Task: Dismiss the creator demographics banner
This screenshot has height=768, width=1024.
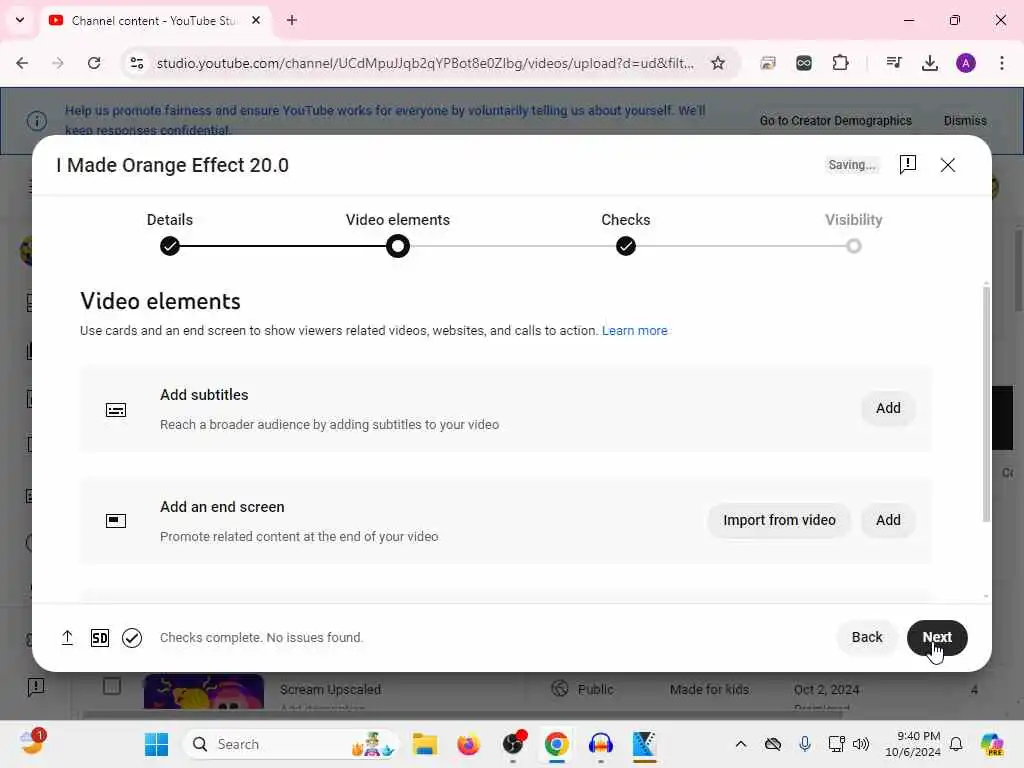Action: click(965, 120)
